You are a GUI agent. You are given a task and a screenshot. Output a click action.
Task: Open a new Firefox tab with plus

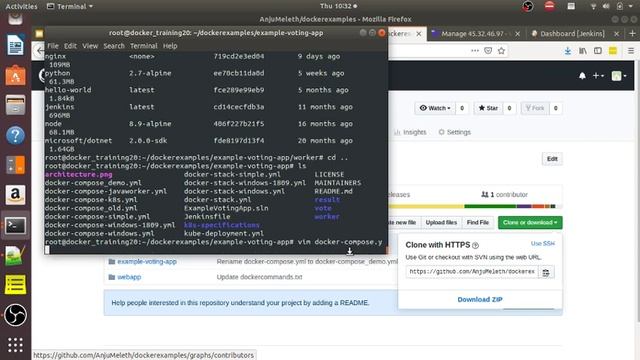[632, 34]
